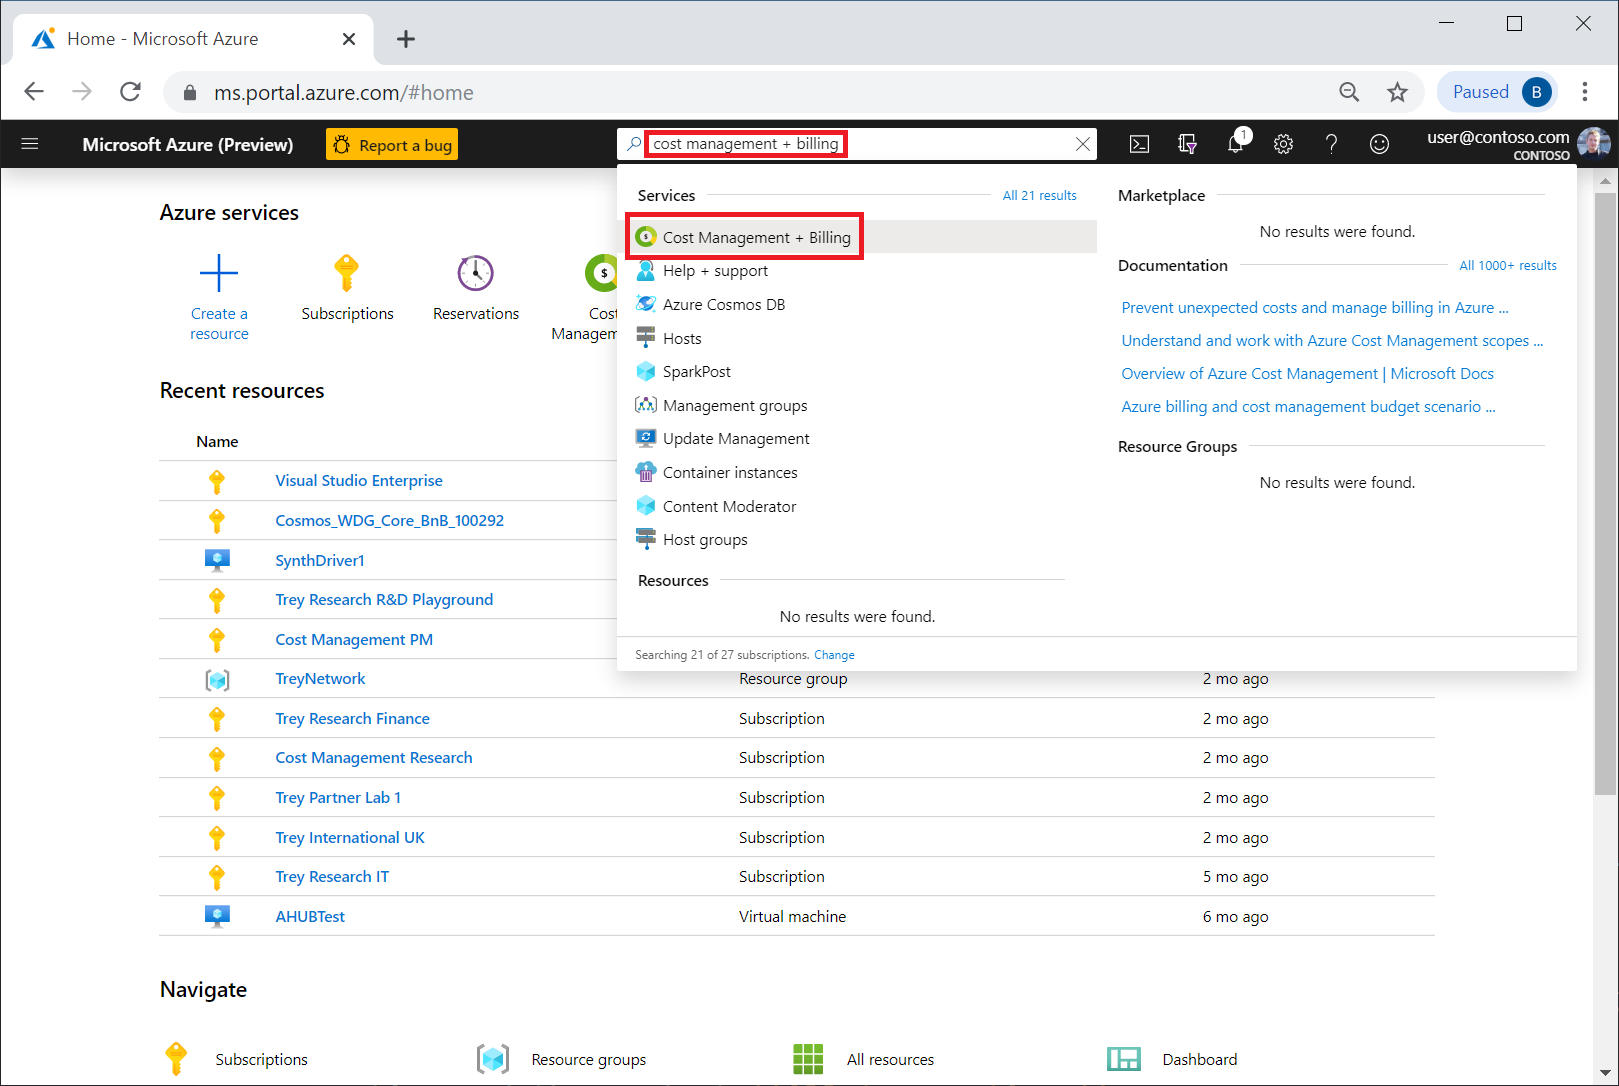Clear the portal search box

pyautogui.click(x=1082, y=144)
